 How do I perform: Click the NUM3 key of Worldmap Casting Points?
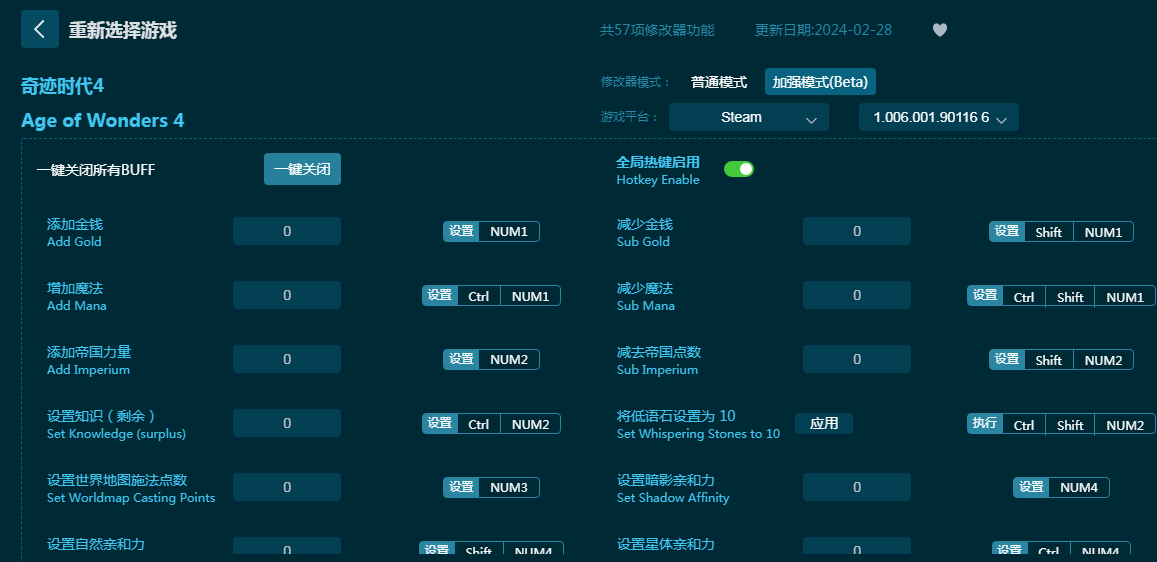509,488
